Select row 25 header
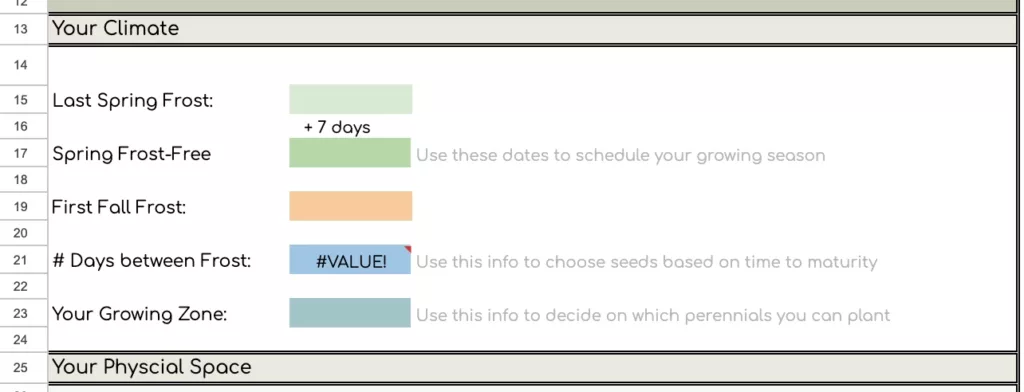 (x=20, y=368)
